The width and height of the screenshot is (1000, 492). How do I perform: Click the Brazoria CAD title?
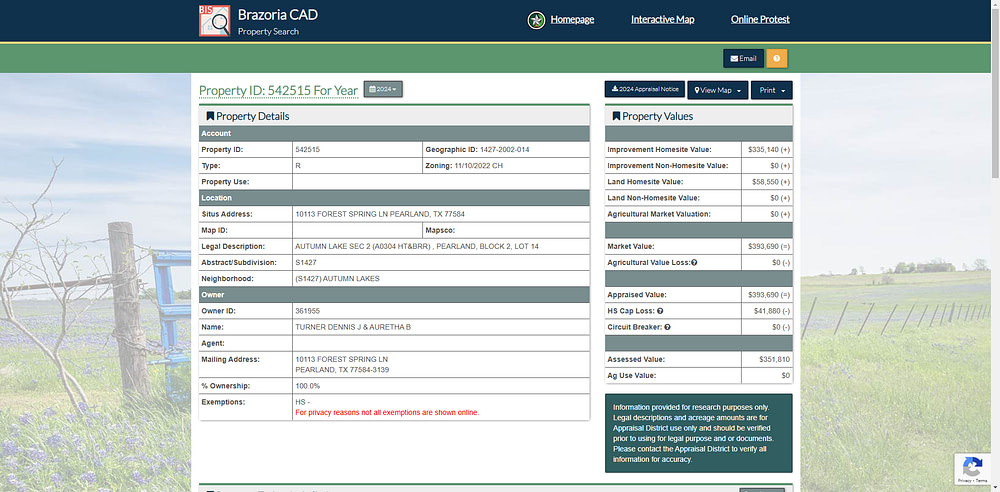277,15
